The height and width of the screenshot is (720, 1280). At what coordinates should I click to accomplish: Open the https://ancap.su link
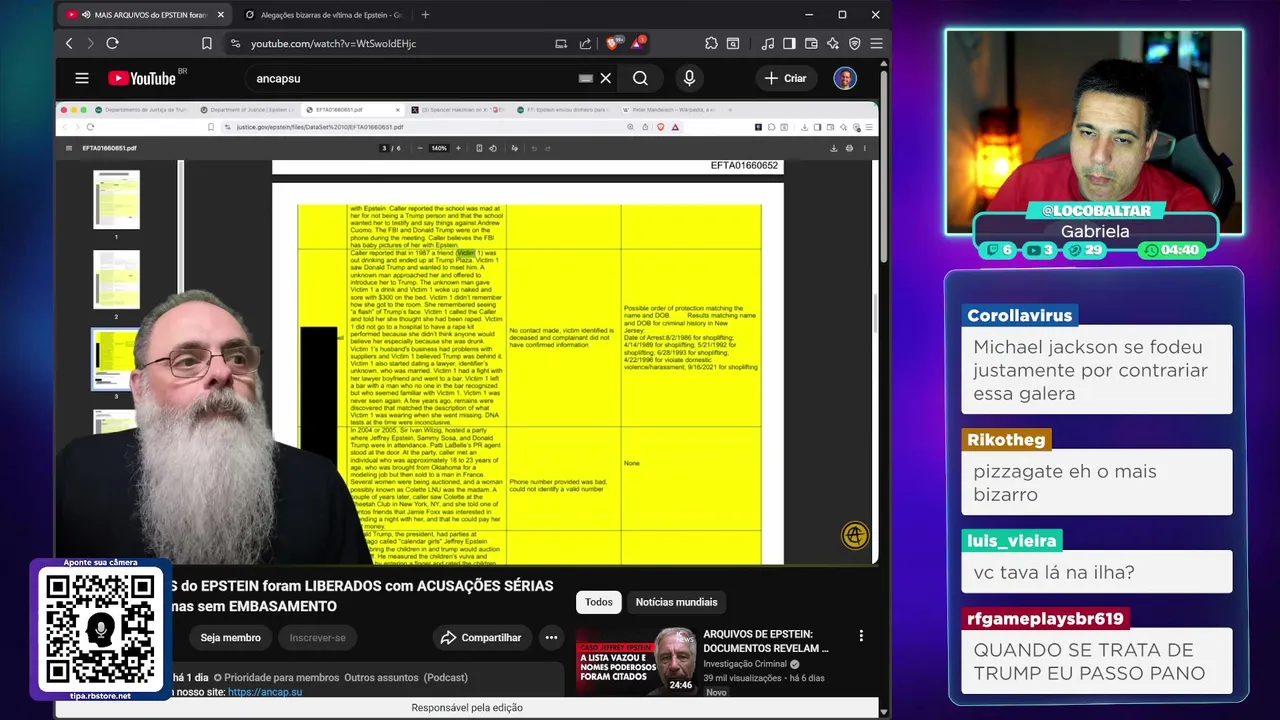[265, 692]
